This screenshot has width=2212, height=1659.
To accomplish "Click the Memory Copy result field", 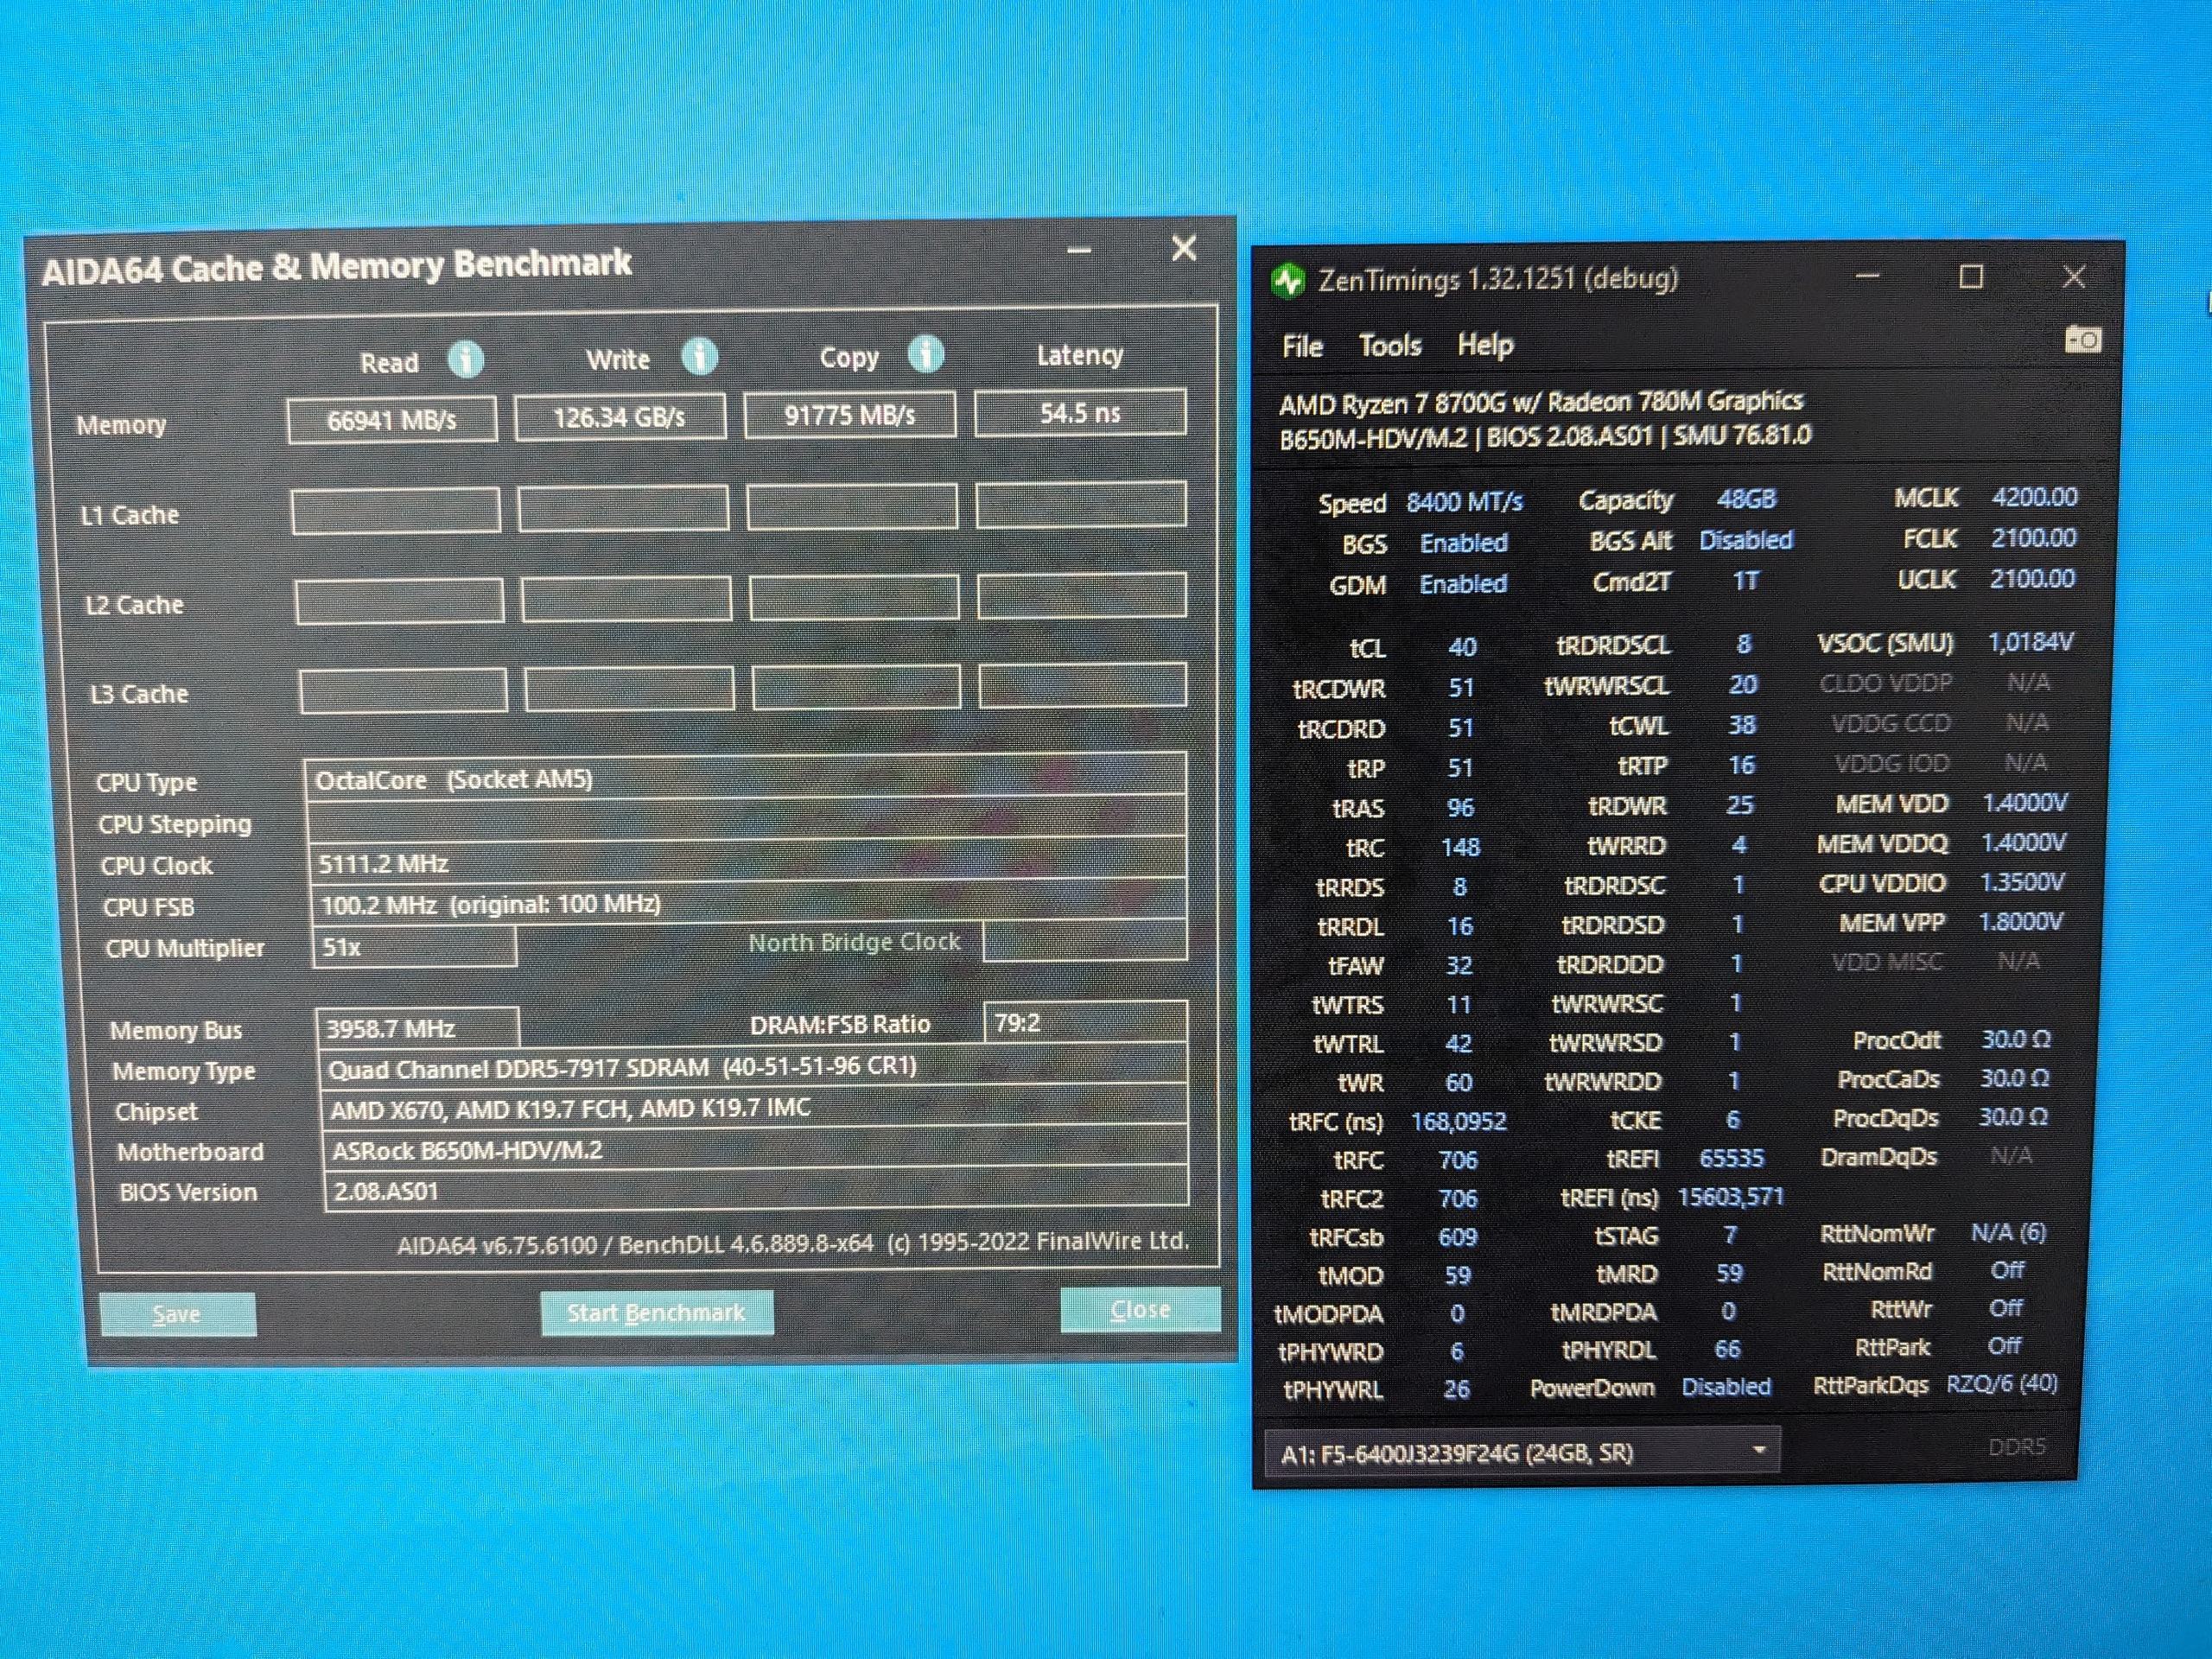I will tap(849, 415).
